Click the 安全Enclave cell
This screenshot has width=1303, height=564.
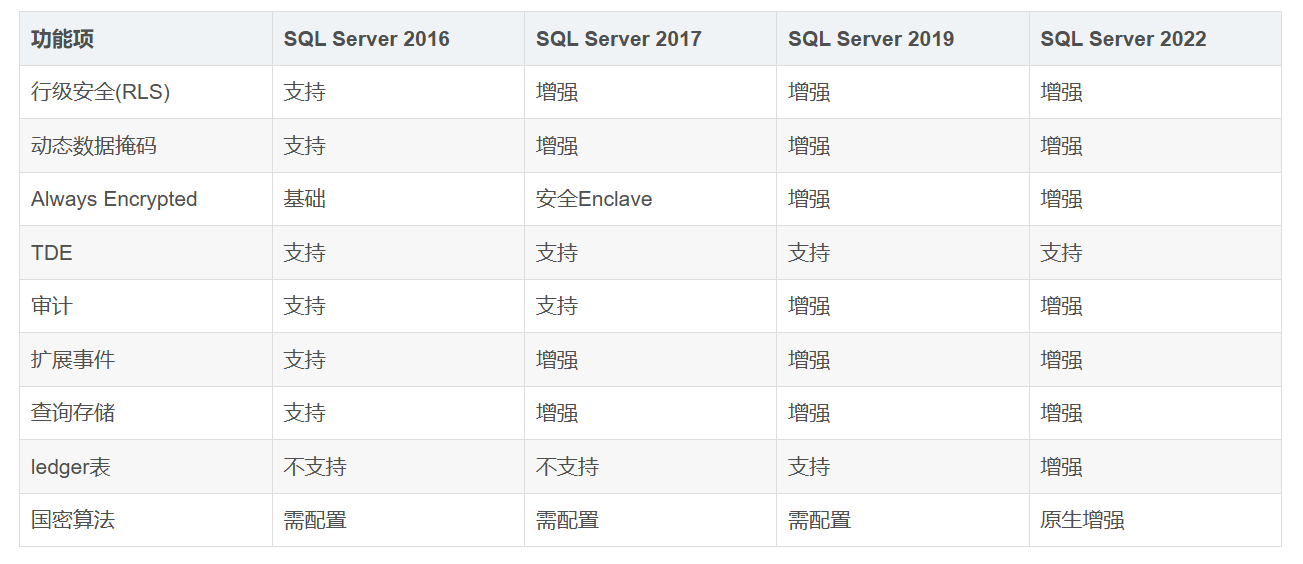594,199
